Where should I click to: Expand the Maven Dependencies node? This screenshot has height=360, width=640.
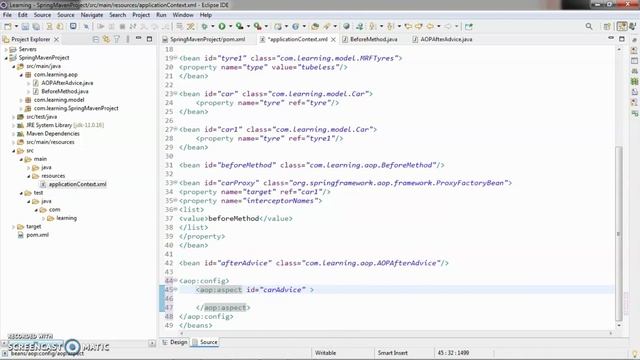click(13, 134)
